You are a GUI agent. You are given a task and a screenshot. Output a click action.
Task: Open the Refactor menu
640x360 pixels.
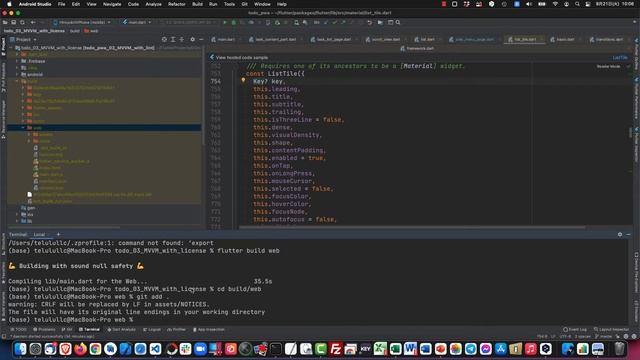(177, 4)
